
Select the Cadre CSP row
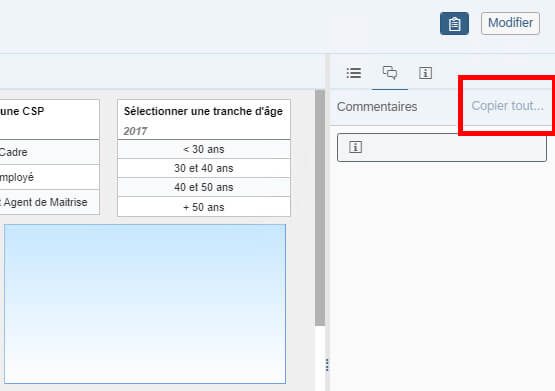coord(50,152)
